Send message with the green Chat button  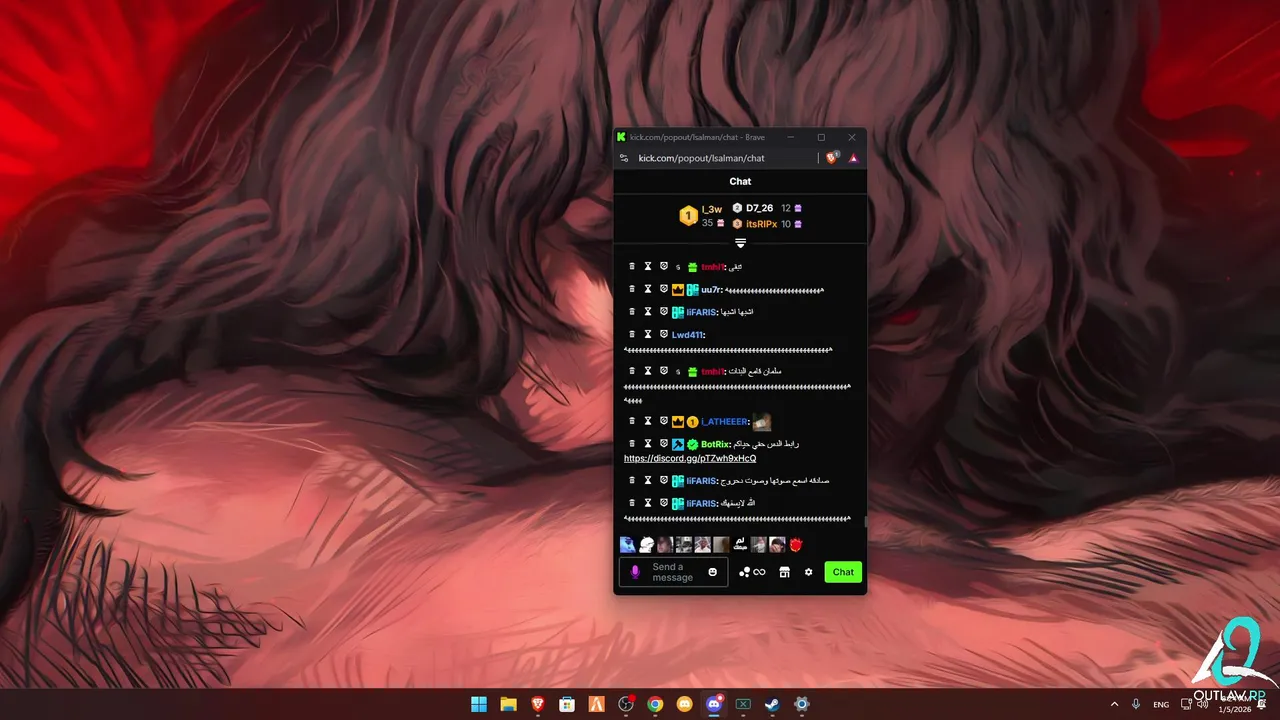pos(843,572)
